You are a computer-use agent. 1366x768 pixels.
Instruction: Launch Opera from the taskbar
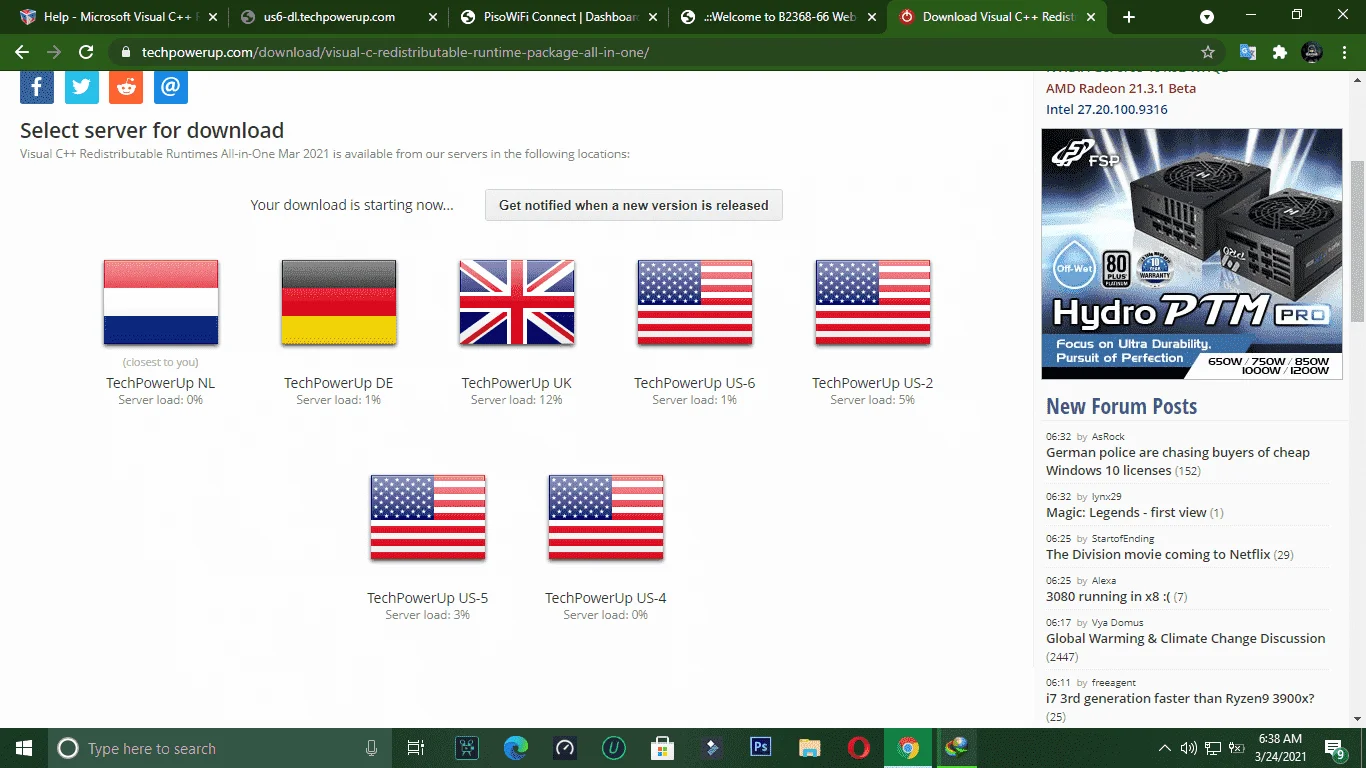tap(858, 748)
